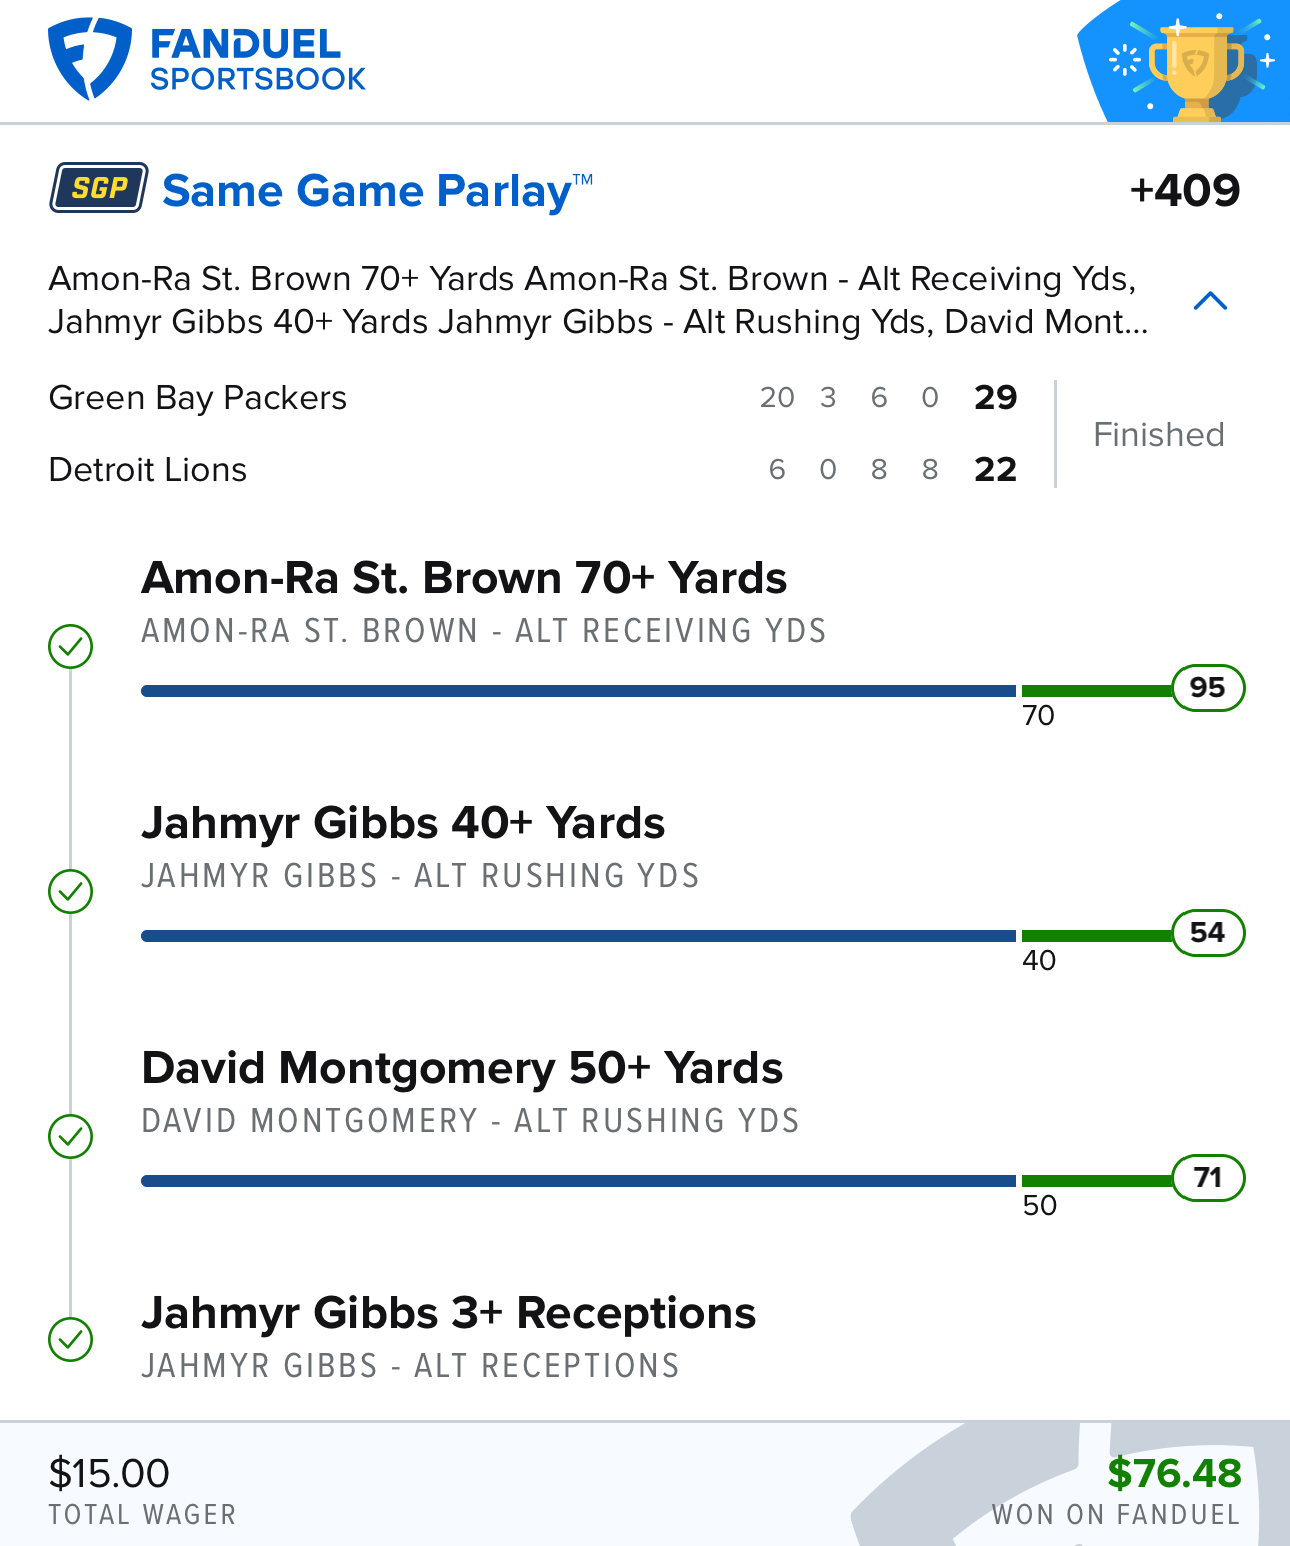1290x1546 pixels.
Task: Click the truncated parlay legs summary text
Action: pyautogui.click(x=598, y=300)
